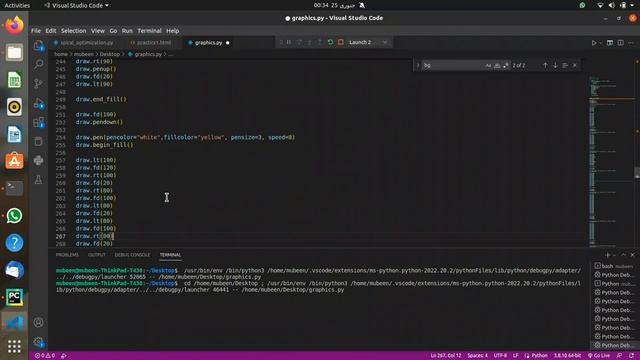Open the Accounts icon in activity bar
Viewport: 640px width, 360px height.
coord(38,322)
